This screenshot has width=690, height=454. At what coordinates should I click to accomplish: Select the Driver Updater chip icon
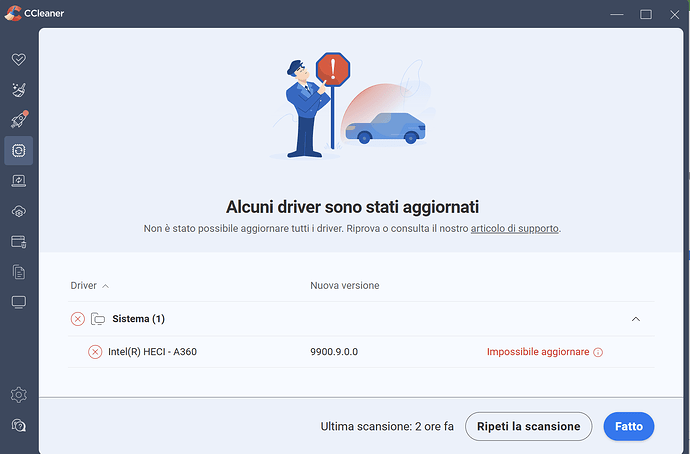[x=18, y=150]
